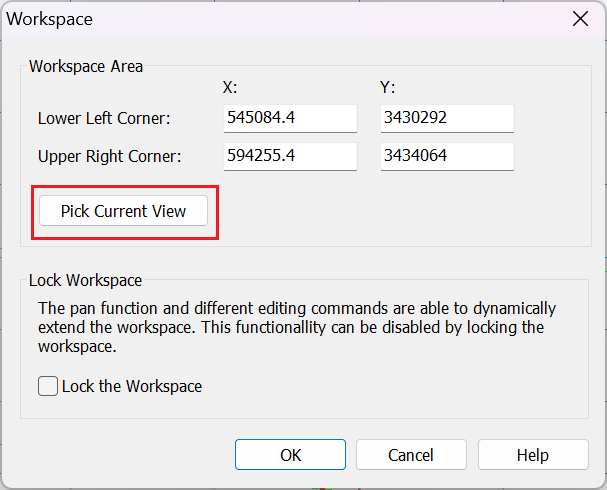Click the 'Y:' column header label
The image size is (607, 490).
(387, 87)
